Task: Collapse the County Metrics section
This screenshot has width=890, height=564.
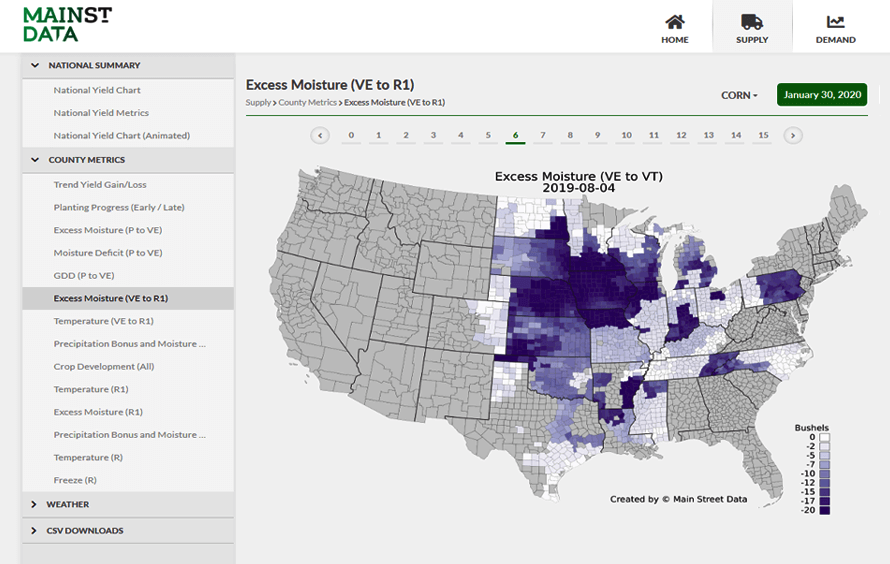Action: pyautogui.click(x=36, y=160)
